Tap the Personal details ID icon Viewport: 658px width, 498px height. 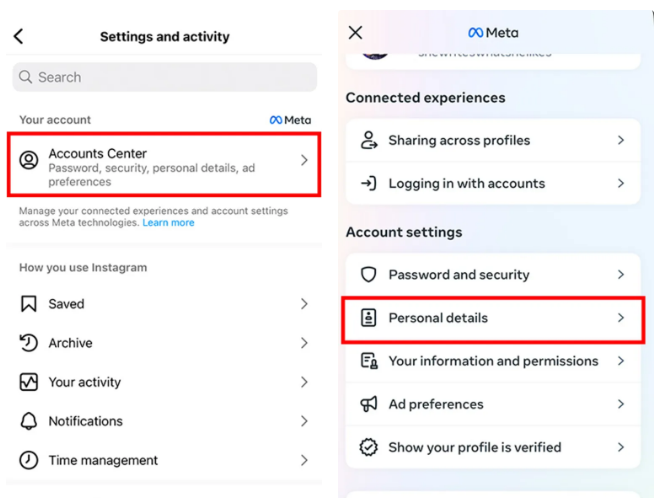click(368, 318)
